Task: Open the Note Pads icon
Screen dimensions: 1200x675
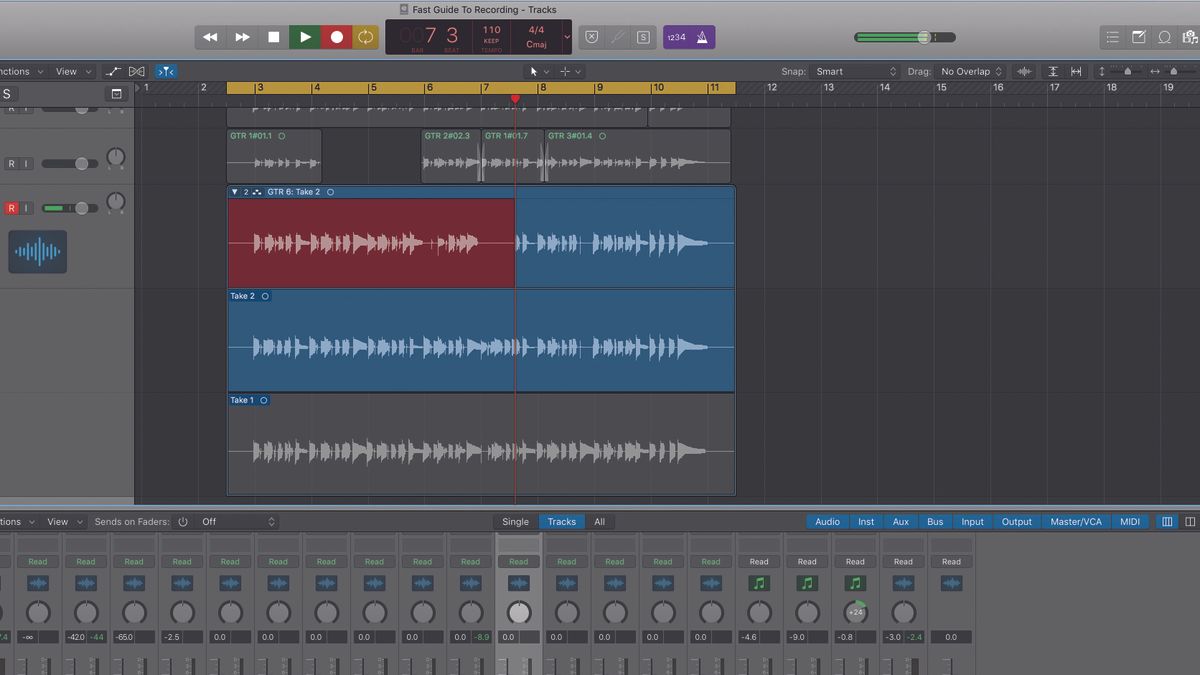Action: tap(1138, 37)
